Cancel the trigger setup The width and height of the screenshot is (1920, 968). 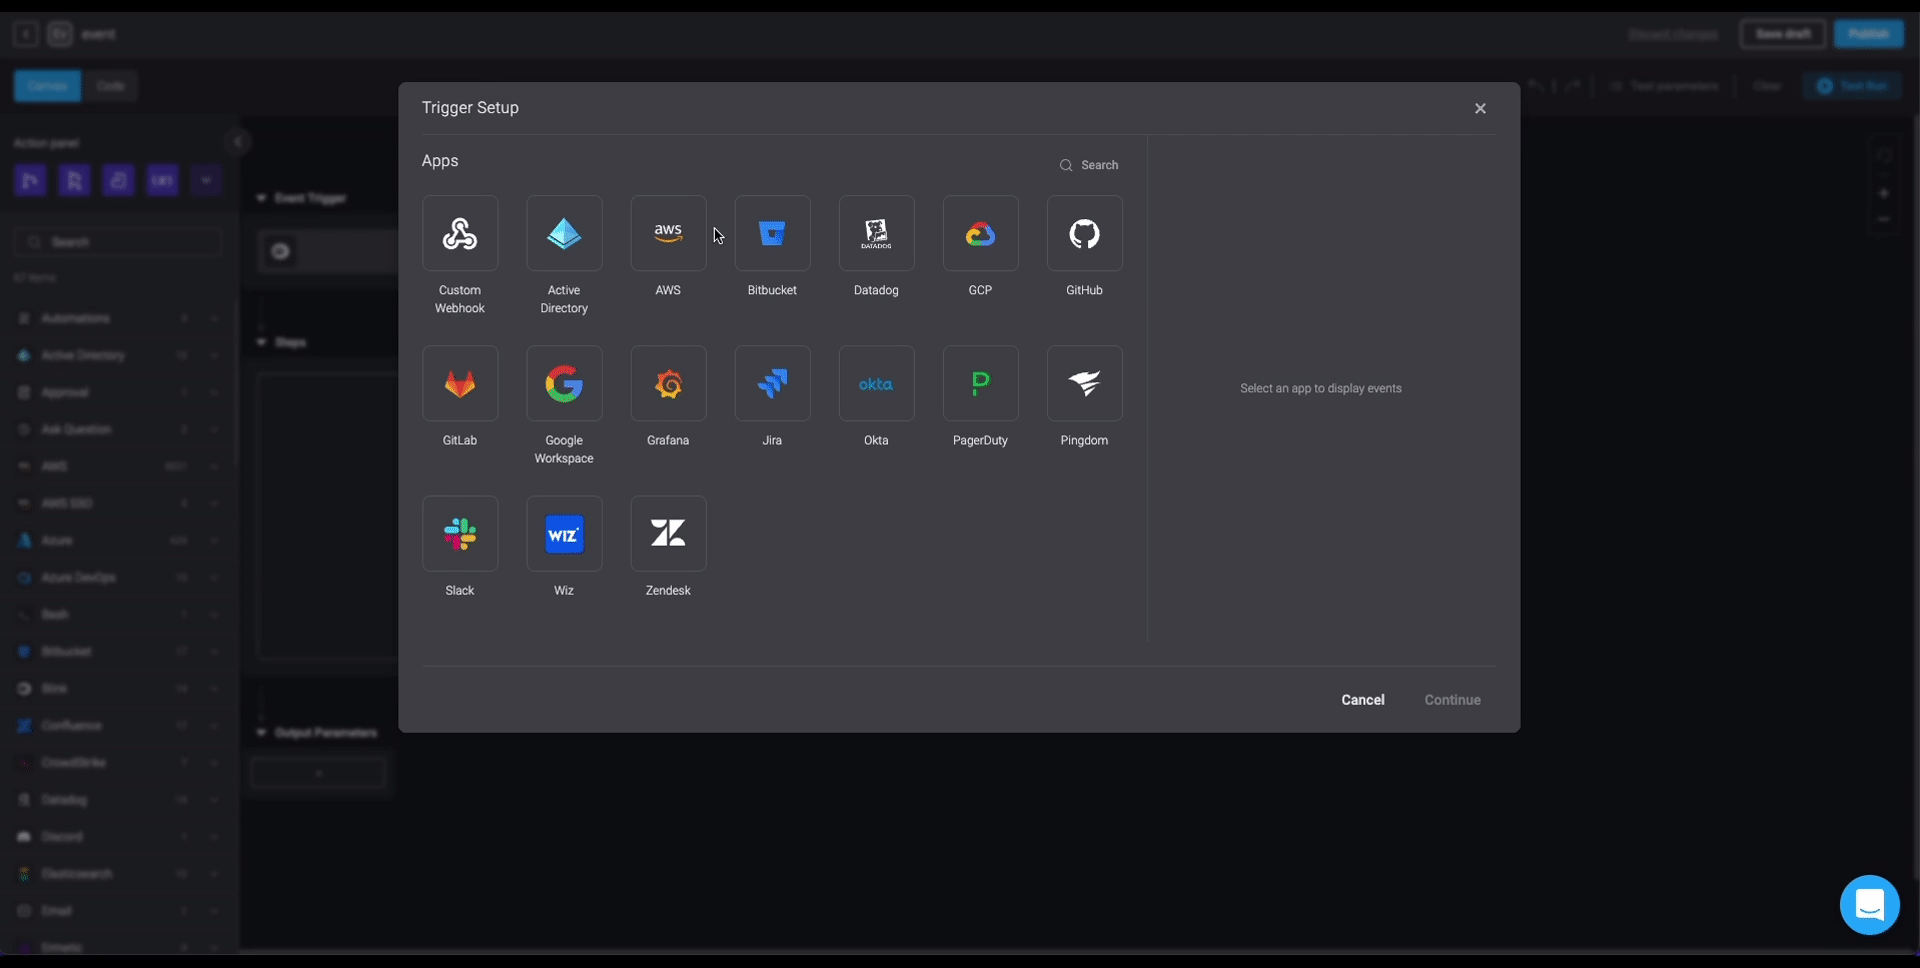click(1362, 700)
